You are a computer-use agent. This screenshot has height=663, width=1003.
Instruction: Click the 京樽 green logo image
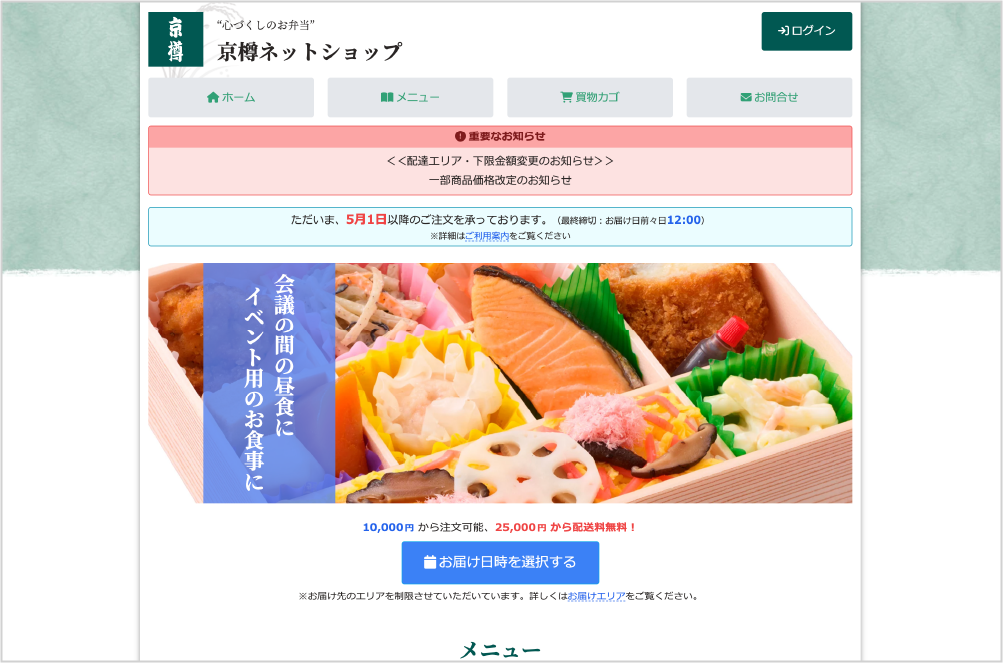(176, 39)
